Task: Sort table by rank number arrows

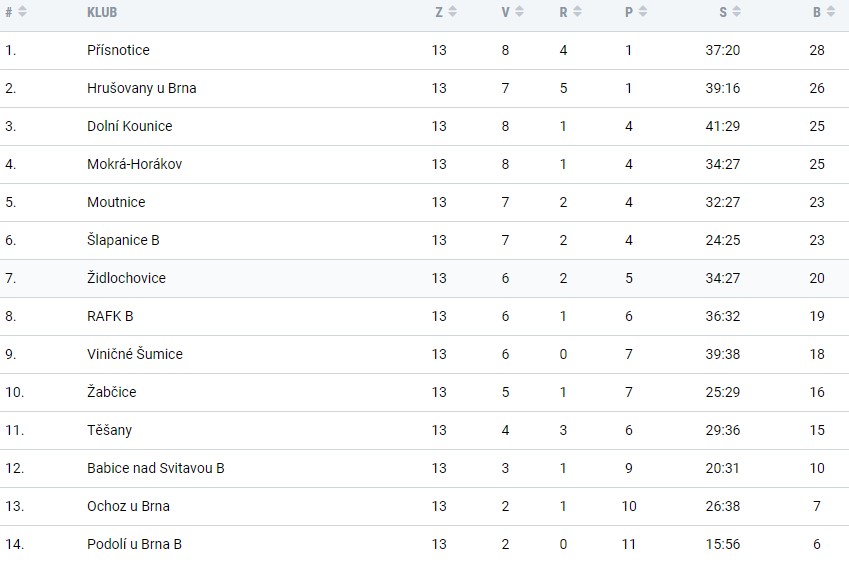Action: coord(22,12)
